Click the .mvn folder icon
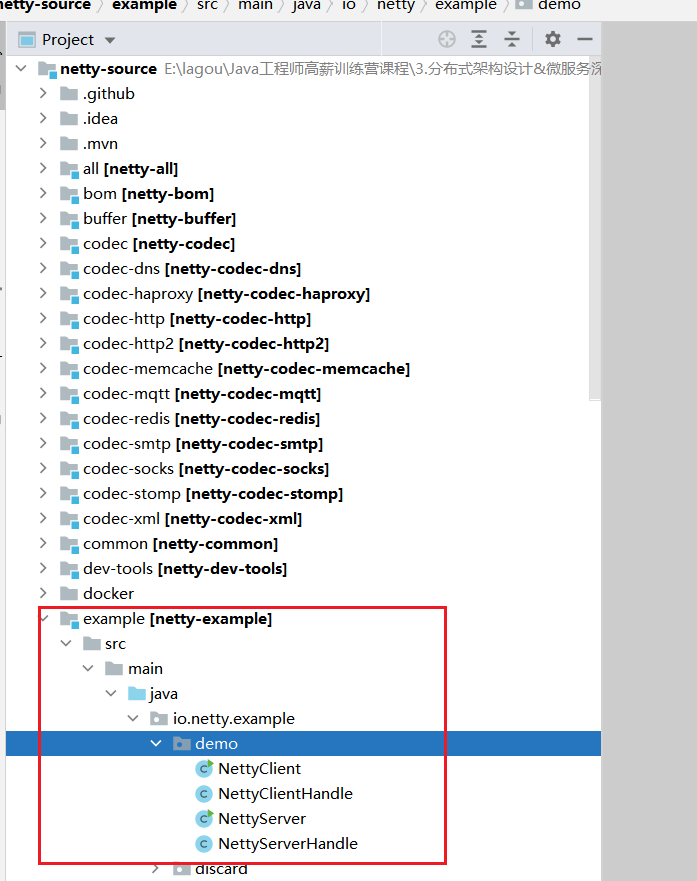This screenshot has width=697, height=881. click(69, 143)
